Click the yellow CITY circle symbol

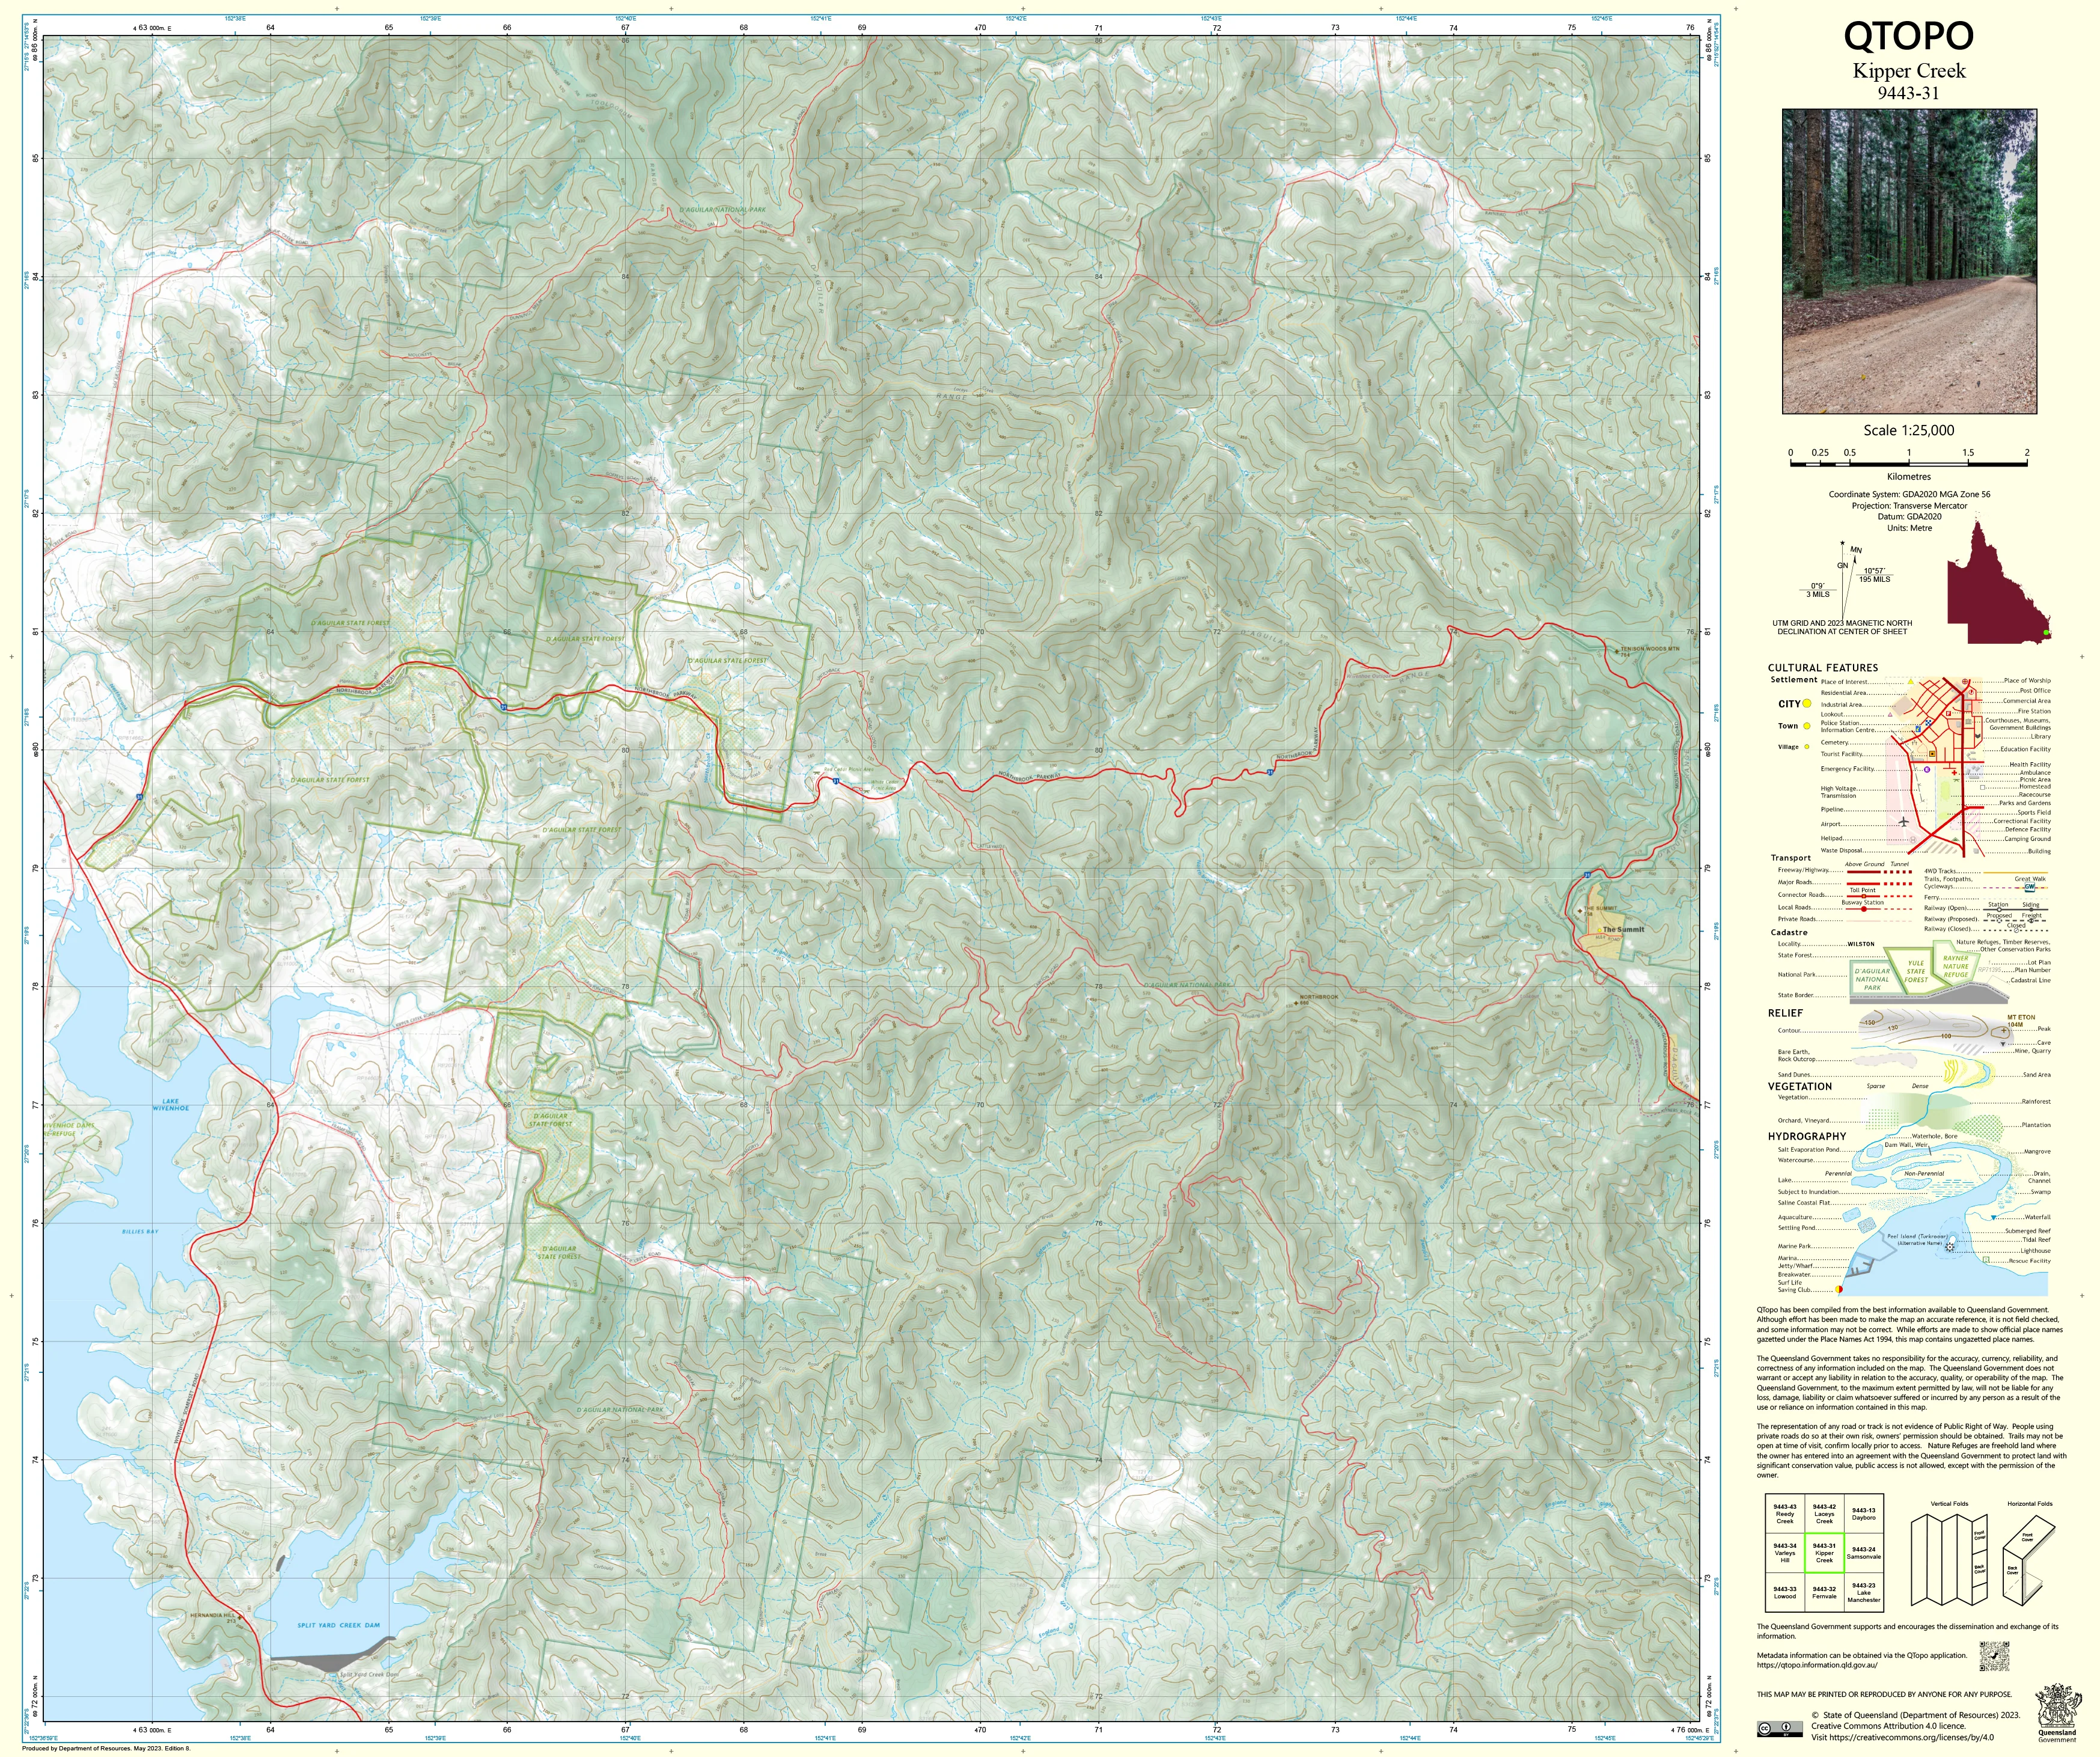click(1807, 704)
